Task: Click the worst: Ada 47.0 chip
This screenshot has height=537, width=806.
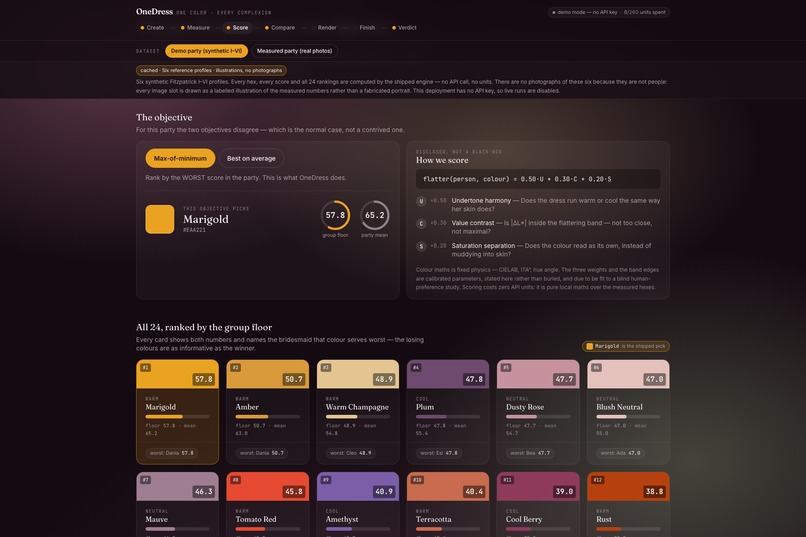Action: click(x=620, y=453)
